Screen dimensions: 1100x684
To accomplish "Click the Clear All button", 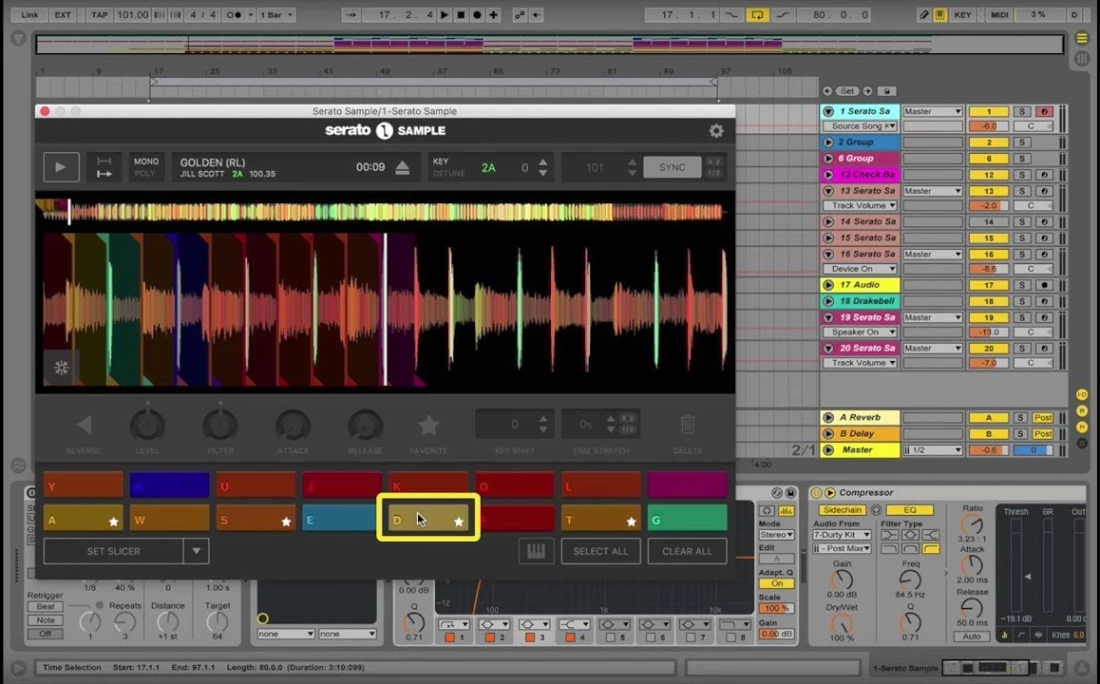I will coord(687,551).
